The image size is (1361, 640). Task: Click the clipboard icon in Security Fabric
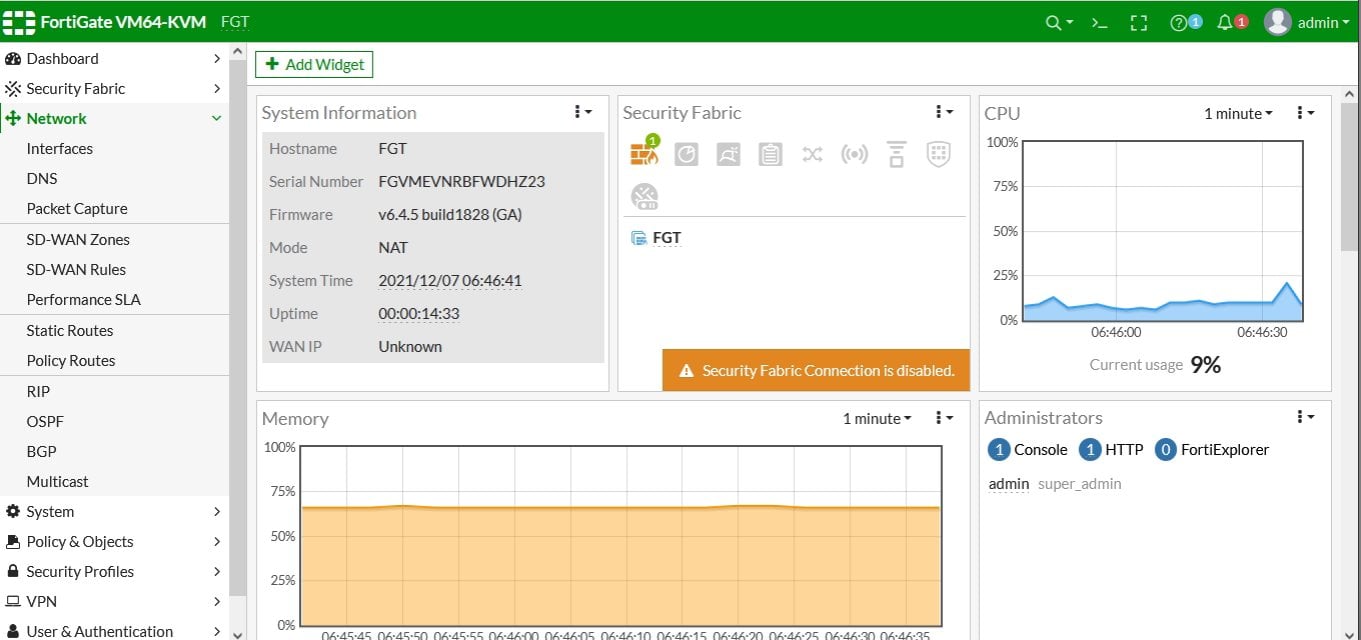pyautogui.click(x=770, y=154)
